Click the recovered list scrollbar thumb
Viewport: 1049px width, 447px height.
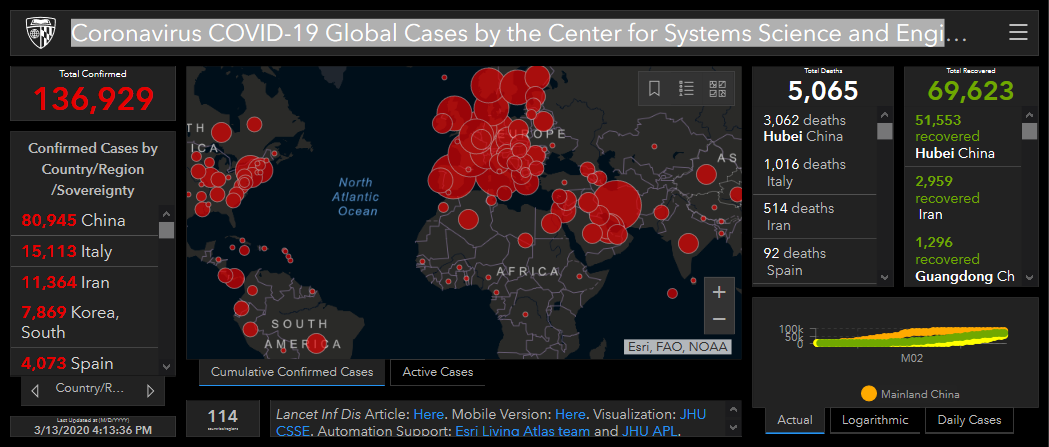coord(1029,130)
